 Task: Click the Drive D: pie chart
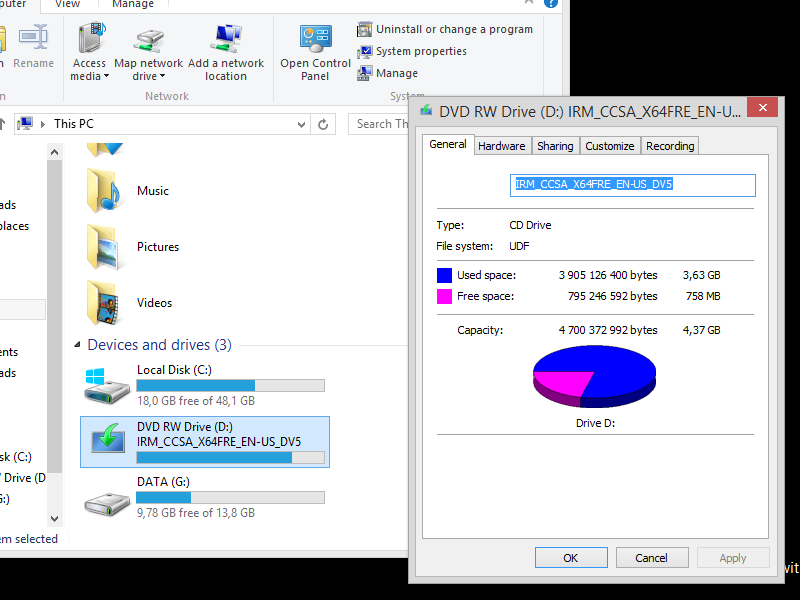click(594, 377)
